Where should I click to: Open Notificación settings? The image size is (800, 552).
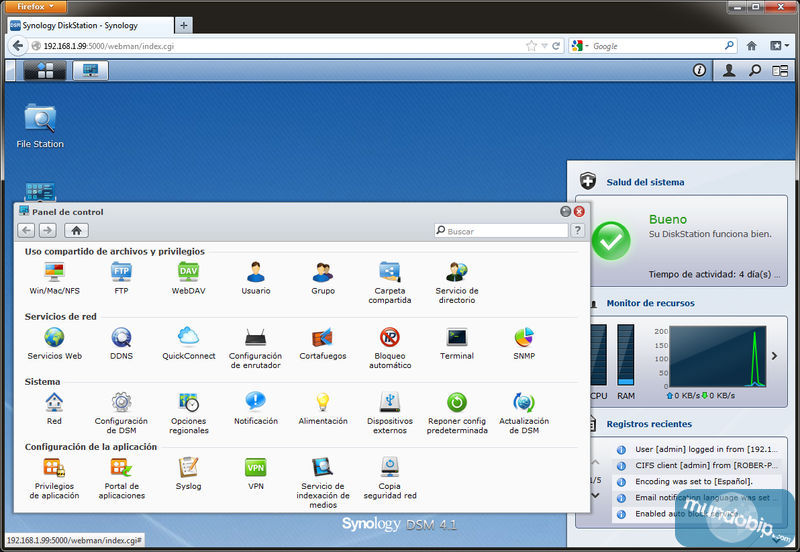pos(256,408)
